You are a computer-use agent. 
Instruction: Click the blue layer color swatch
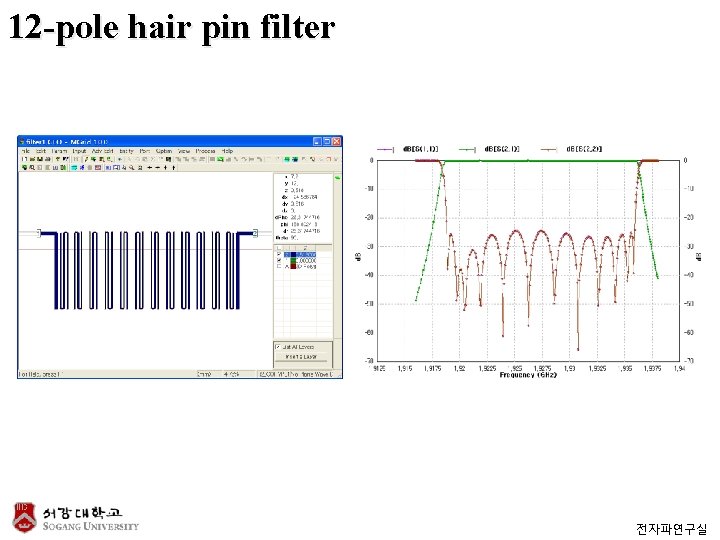click(293, 254)
